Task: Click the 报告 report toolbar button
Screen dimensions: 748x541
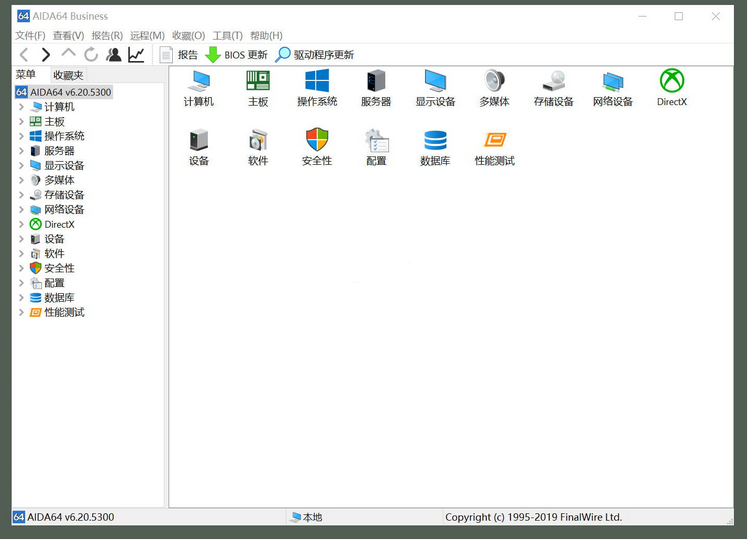Action: (178, 55)
